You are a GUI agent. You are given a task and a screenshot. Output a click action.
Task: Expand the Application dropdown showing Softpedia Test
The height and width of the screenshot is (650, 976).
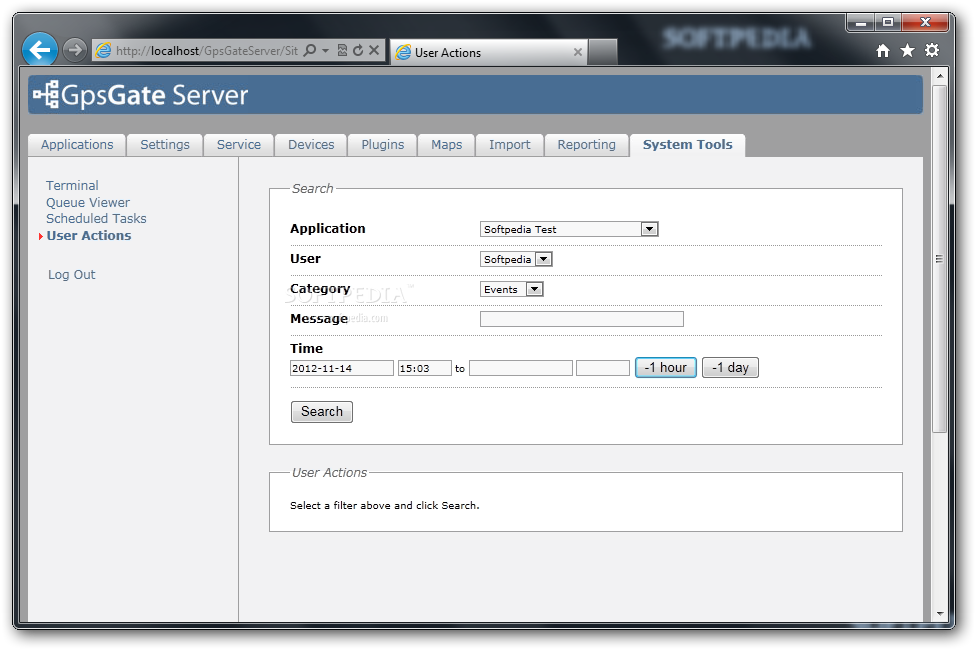[569, 229]
